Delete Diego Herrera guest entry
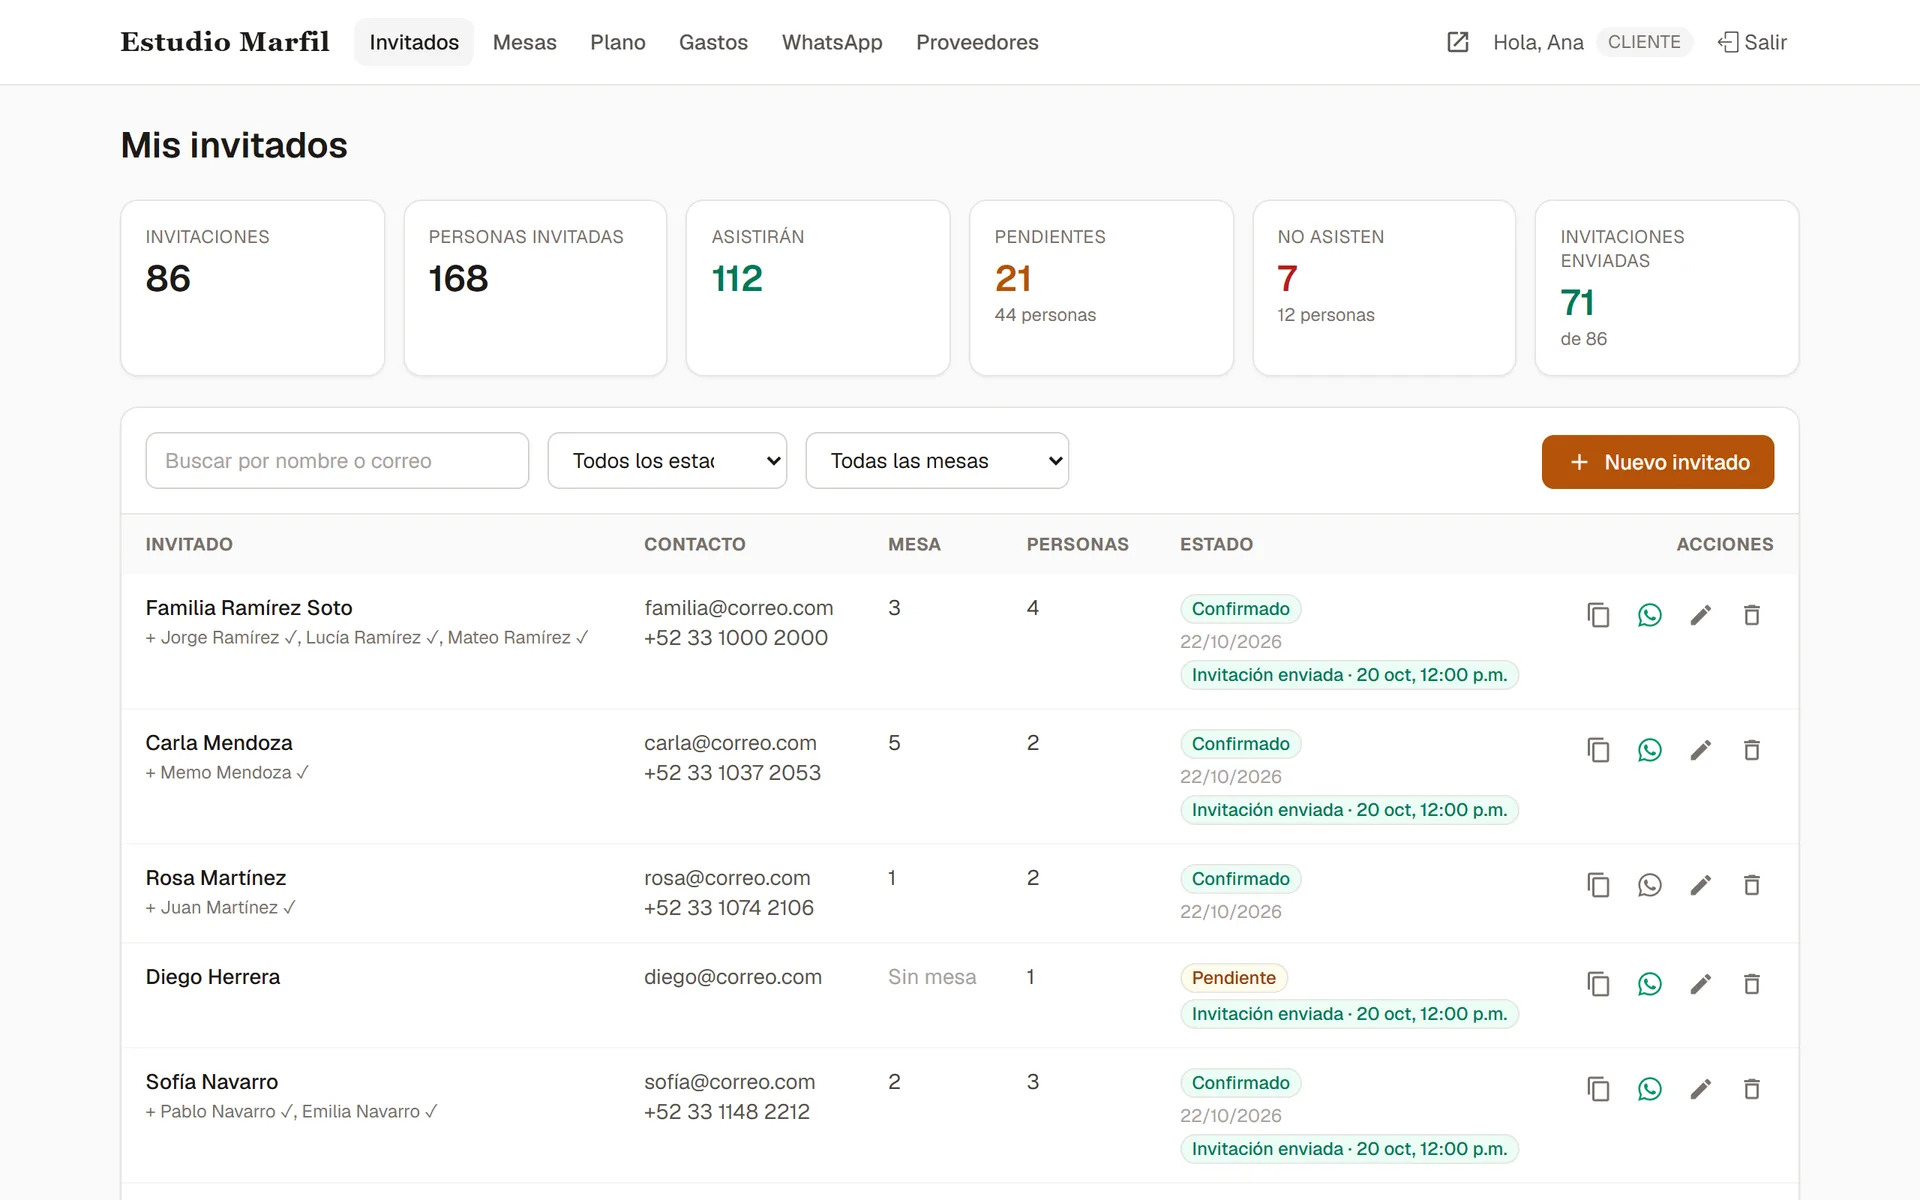This screenshot has height=1200, width=1920. 1751,984
